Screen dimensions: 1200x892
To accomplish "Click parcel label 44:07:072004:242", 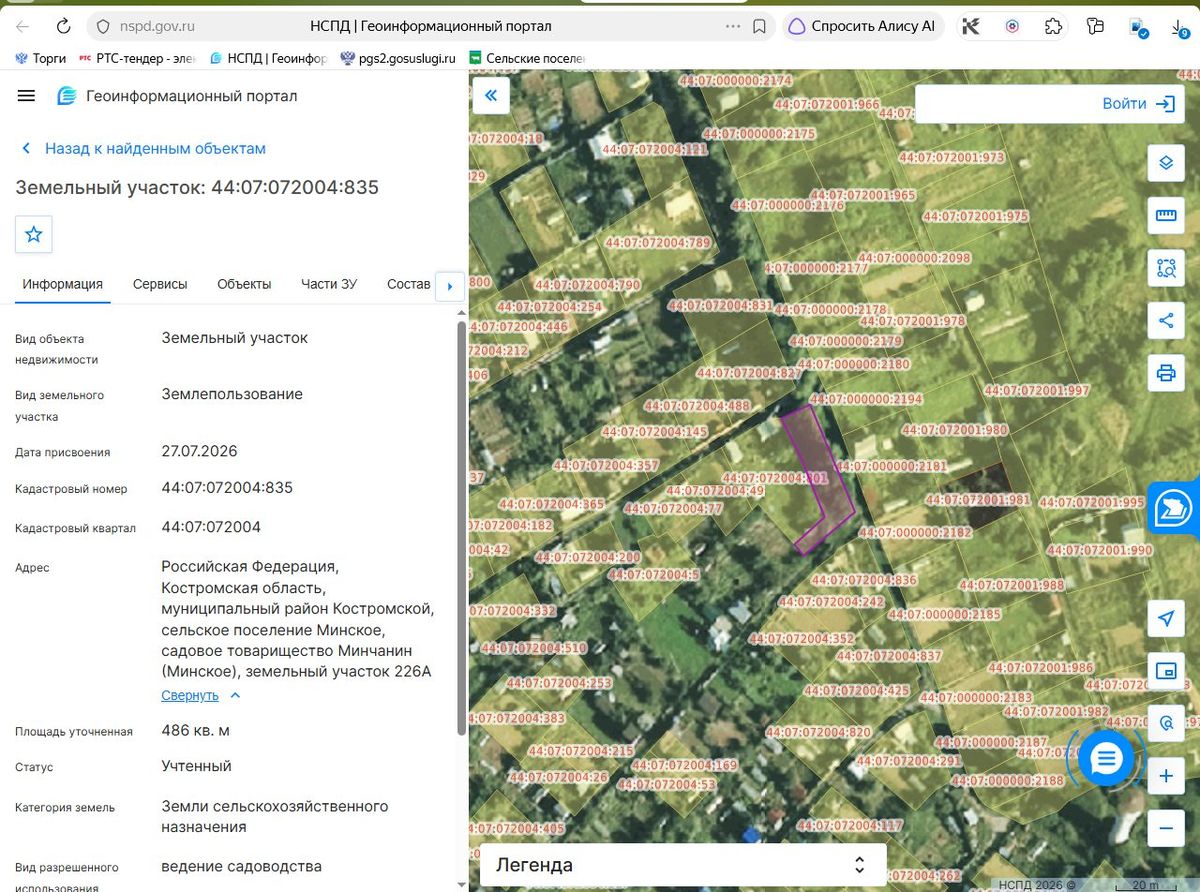I will point(831,602).
